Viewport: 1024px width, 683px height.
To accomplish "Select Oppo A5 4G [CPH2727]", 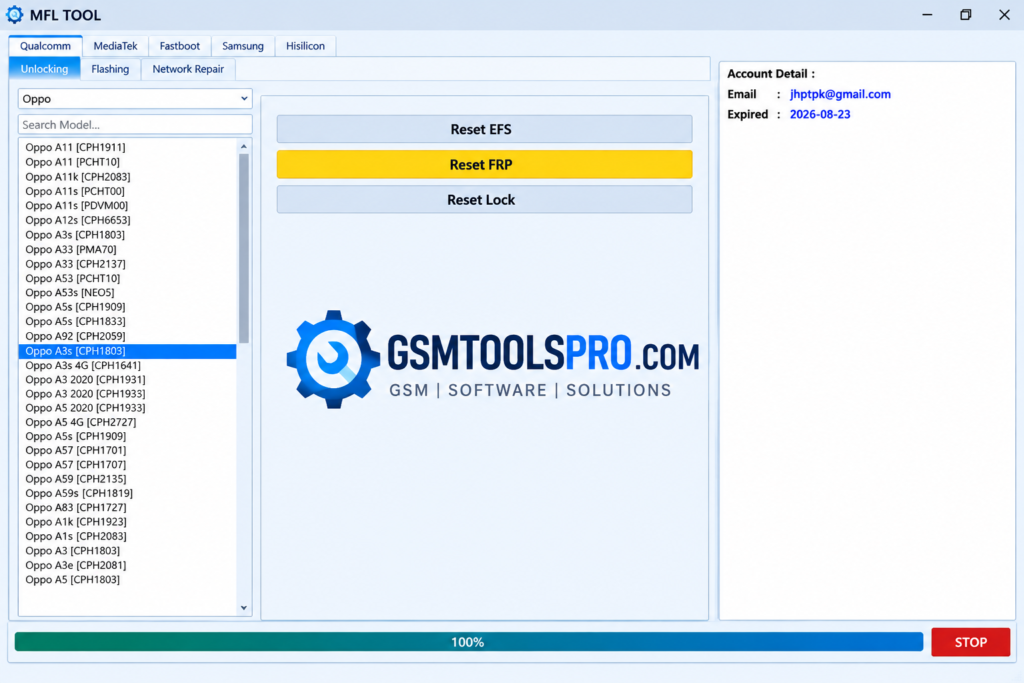I will pos(127,422).
